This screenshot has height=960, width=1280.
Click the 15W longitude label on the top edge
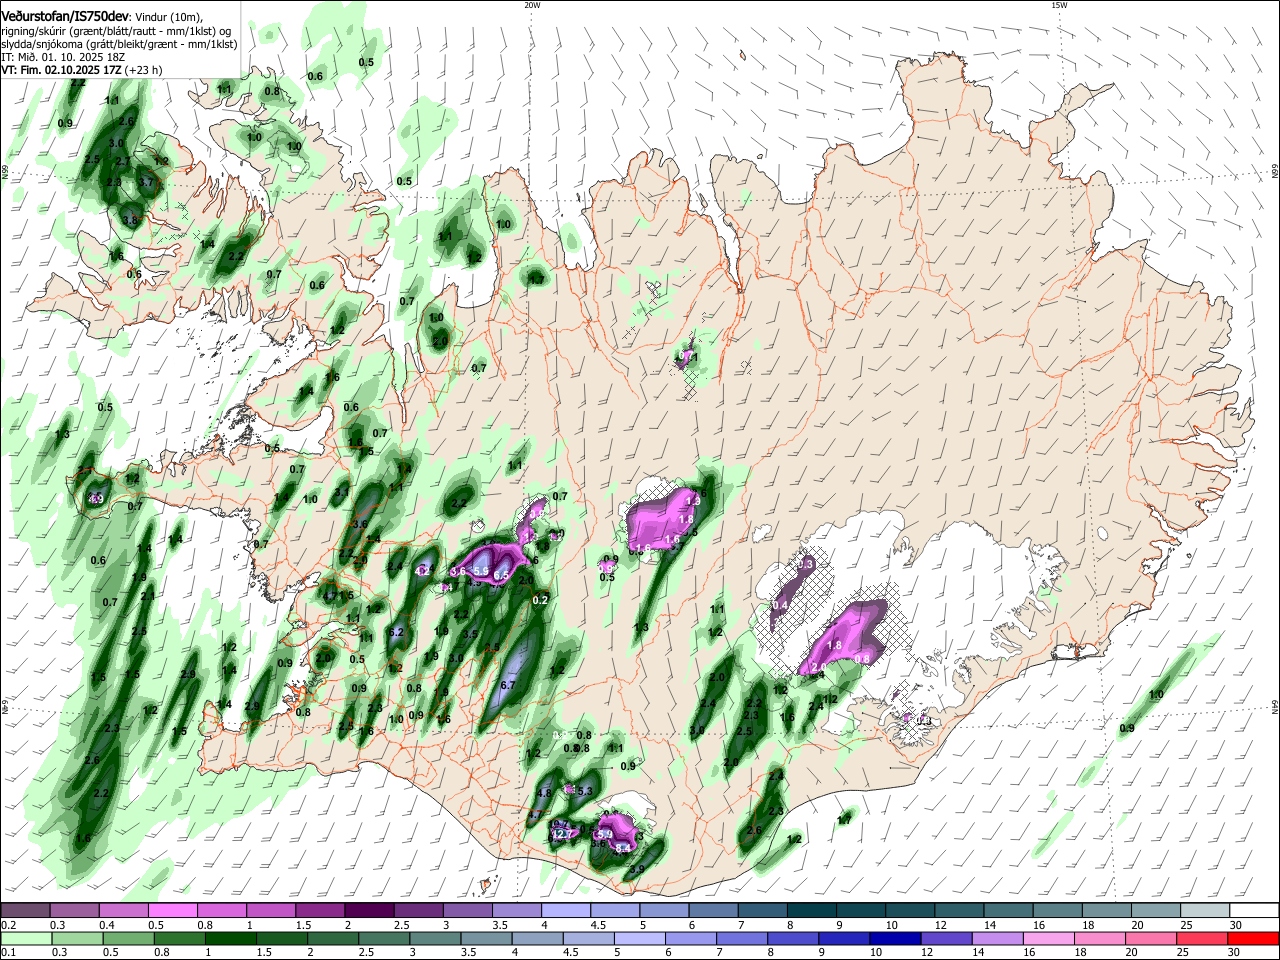1059,4
